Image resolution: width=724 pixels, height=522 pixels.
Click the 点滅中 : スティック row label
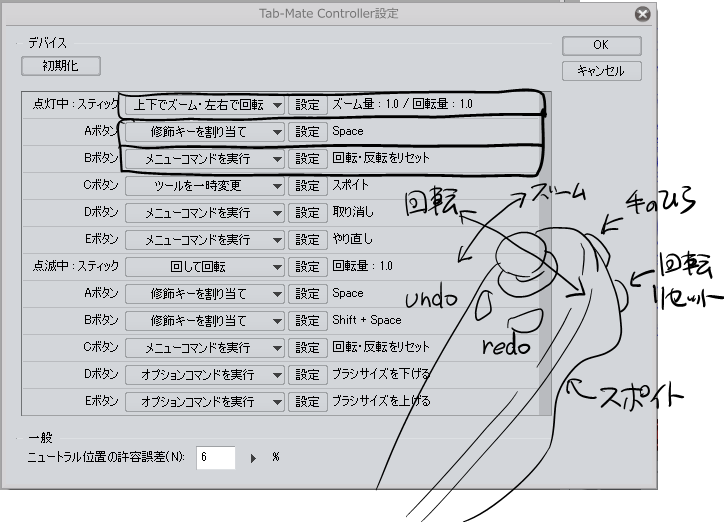[x=76, y=266]
